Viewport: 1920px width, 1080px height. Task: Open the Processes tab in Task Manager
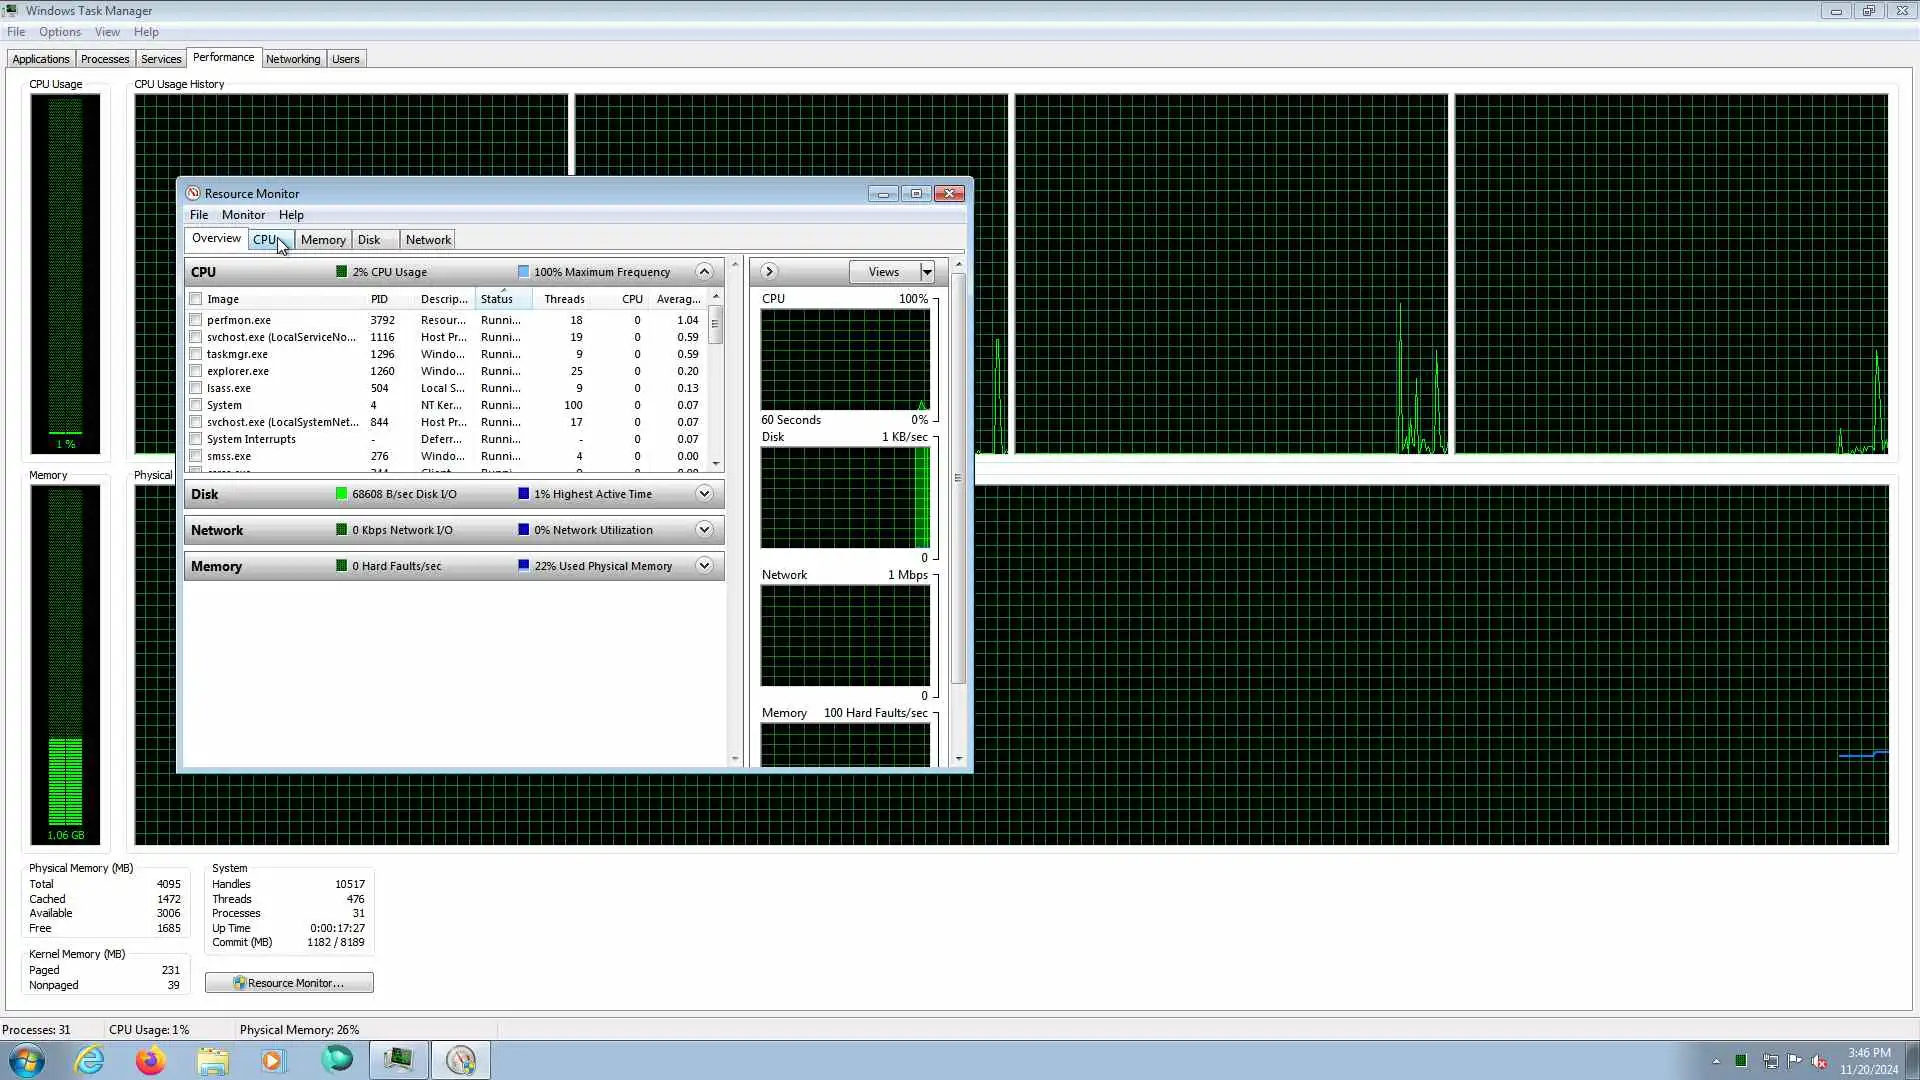105,59
